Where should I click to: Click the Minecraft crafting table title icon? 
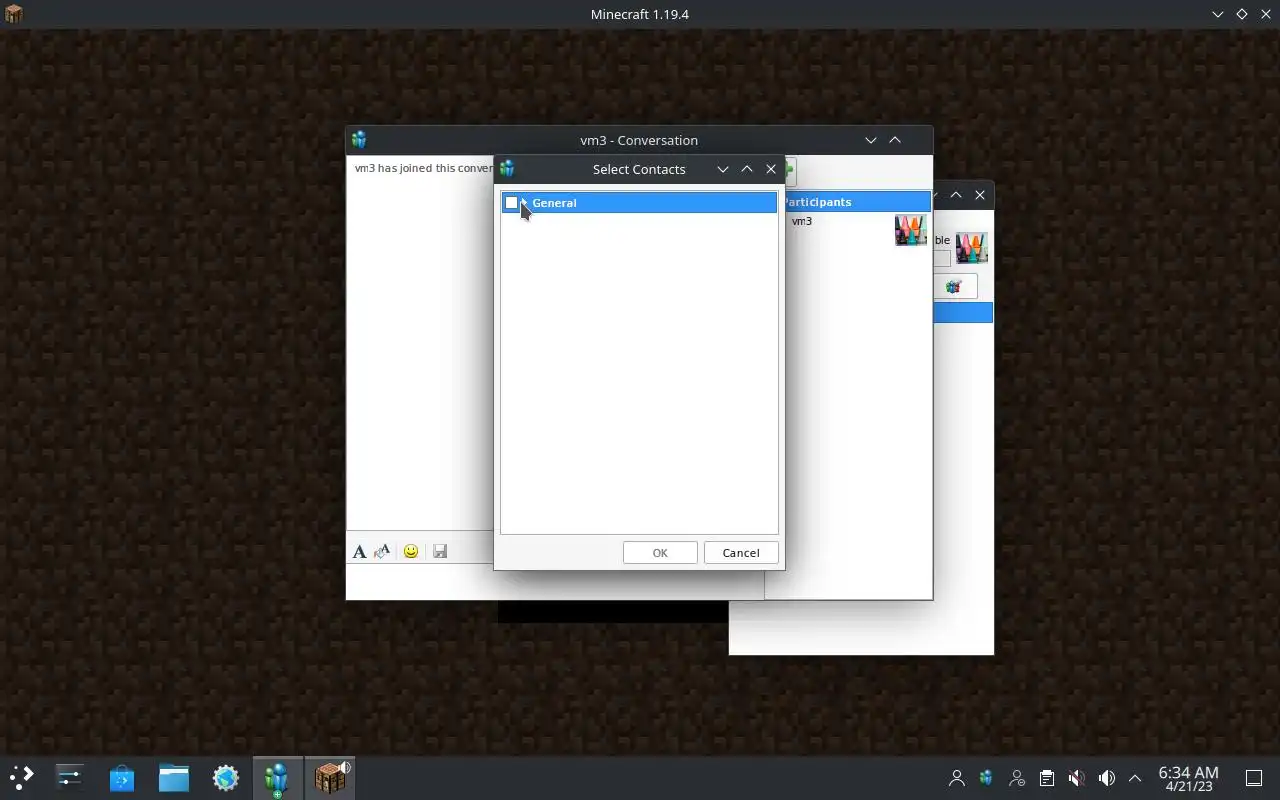(14, 14)
